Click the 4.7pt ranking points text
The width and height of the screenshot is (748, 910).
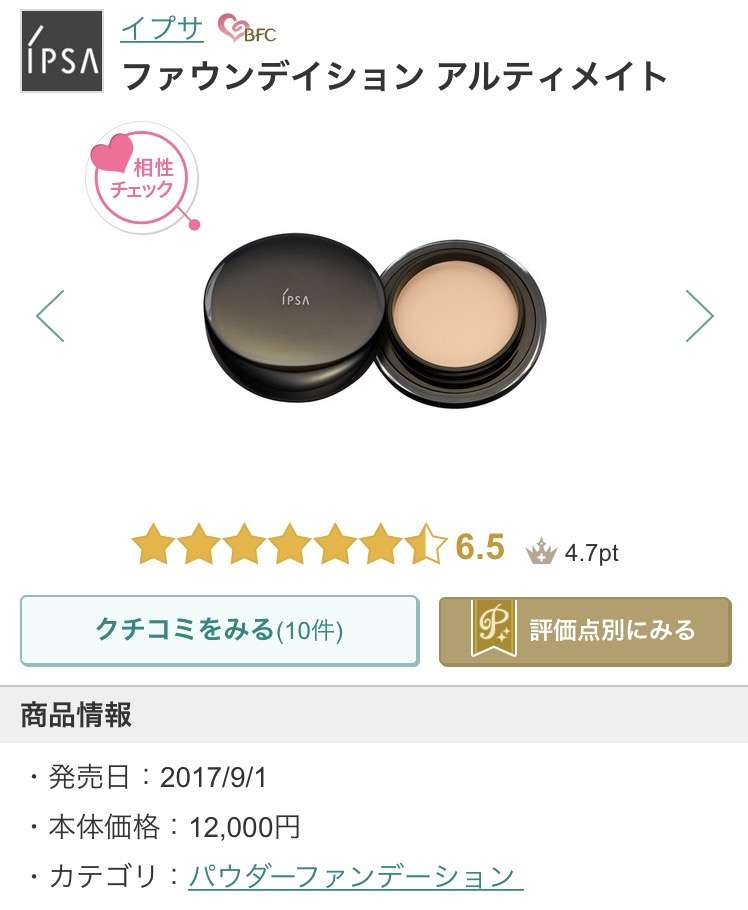591,553
